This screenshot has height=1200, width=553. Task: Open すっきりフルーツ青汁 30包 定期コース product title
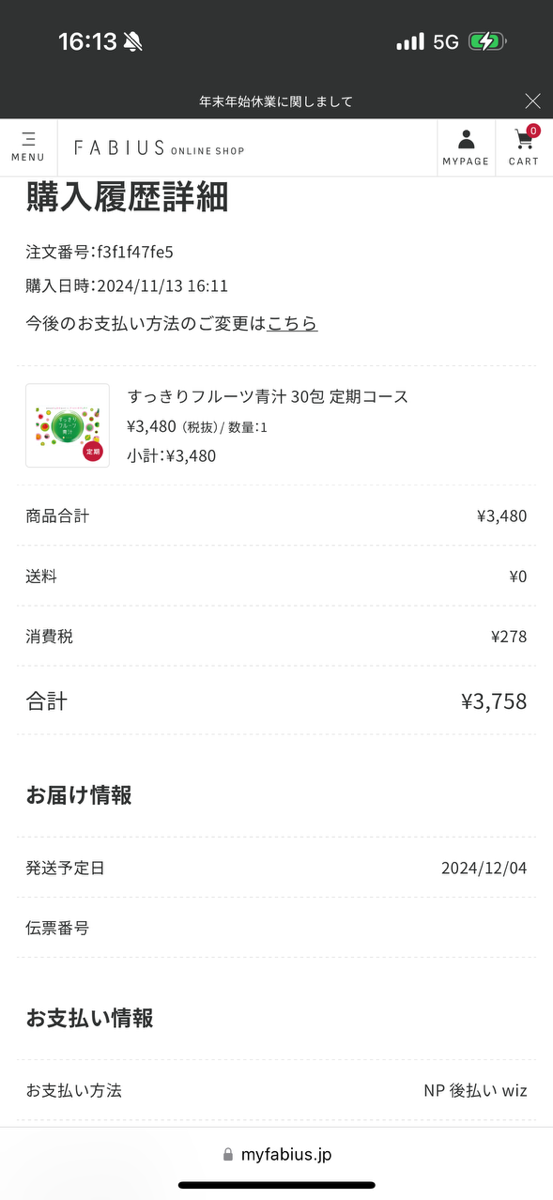point(268,396)
